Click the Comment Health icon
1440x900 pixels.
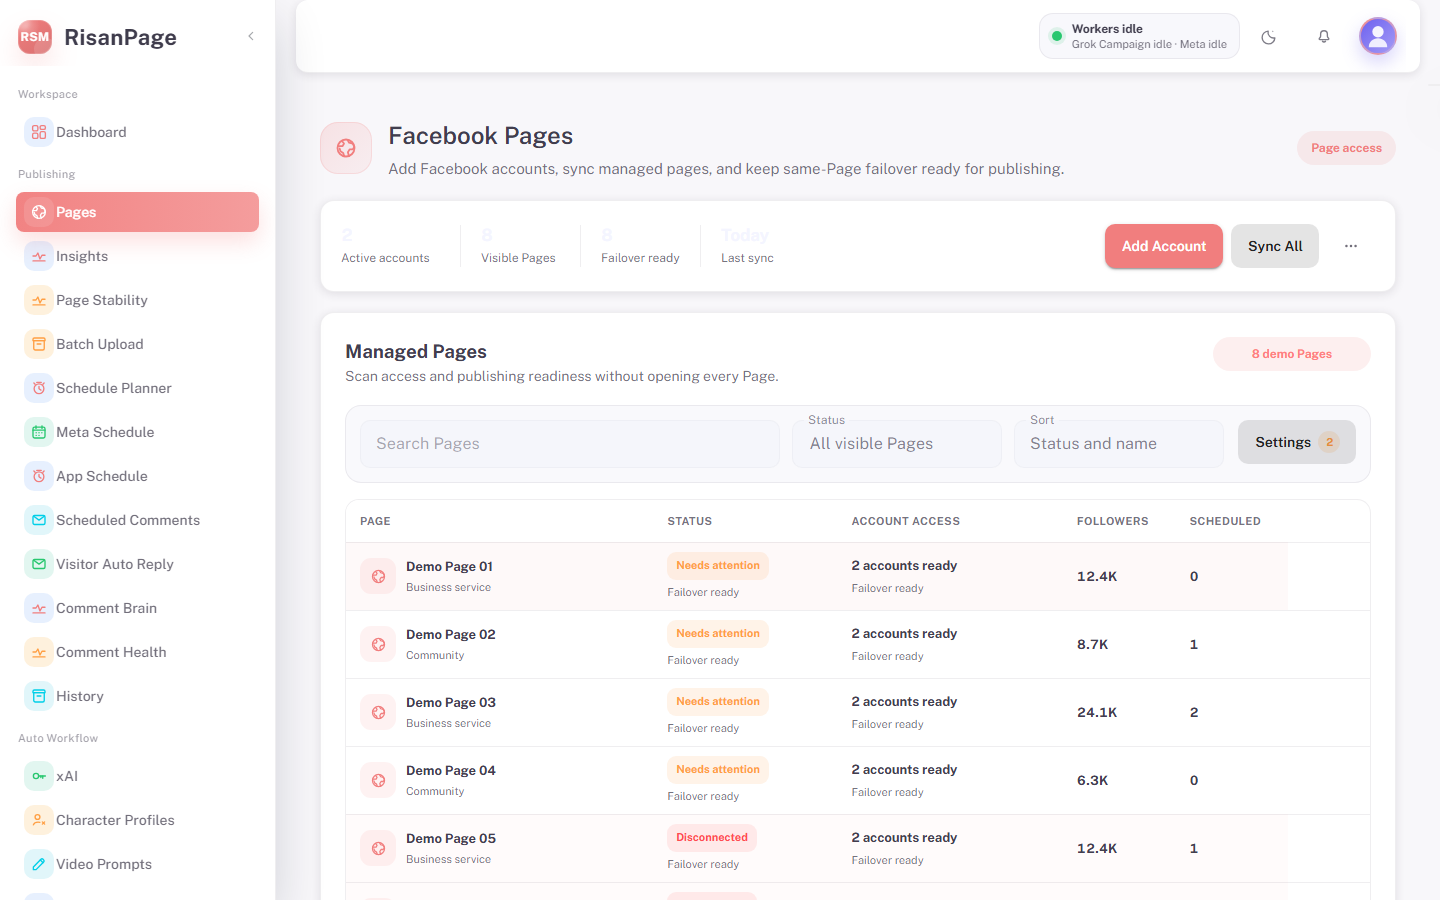[x=39, y=652]
